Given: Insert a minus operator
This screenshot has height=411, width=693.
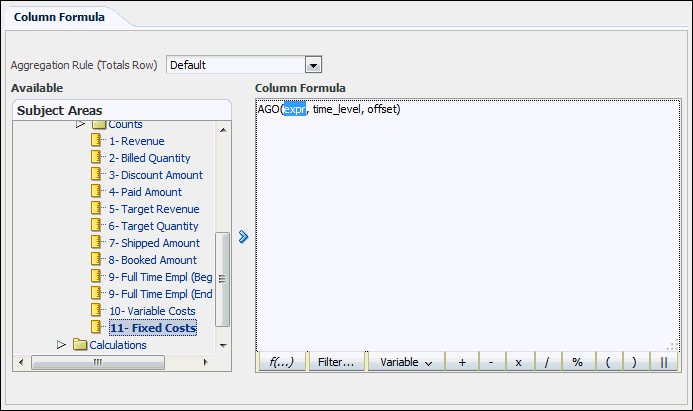Looking at the screenshot, I should pyautogui.click(x=491, y=362).
